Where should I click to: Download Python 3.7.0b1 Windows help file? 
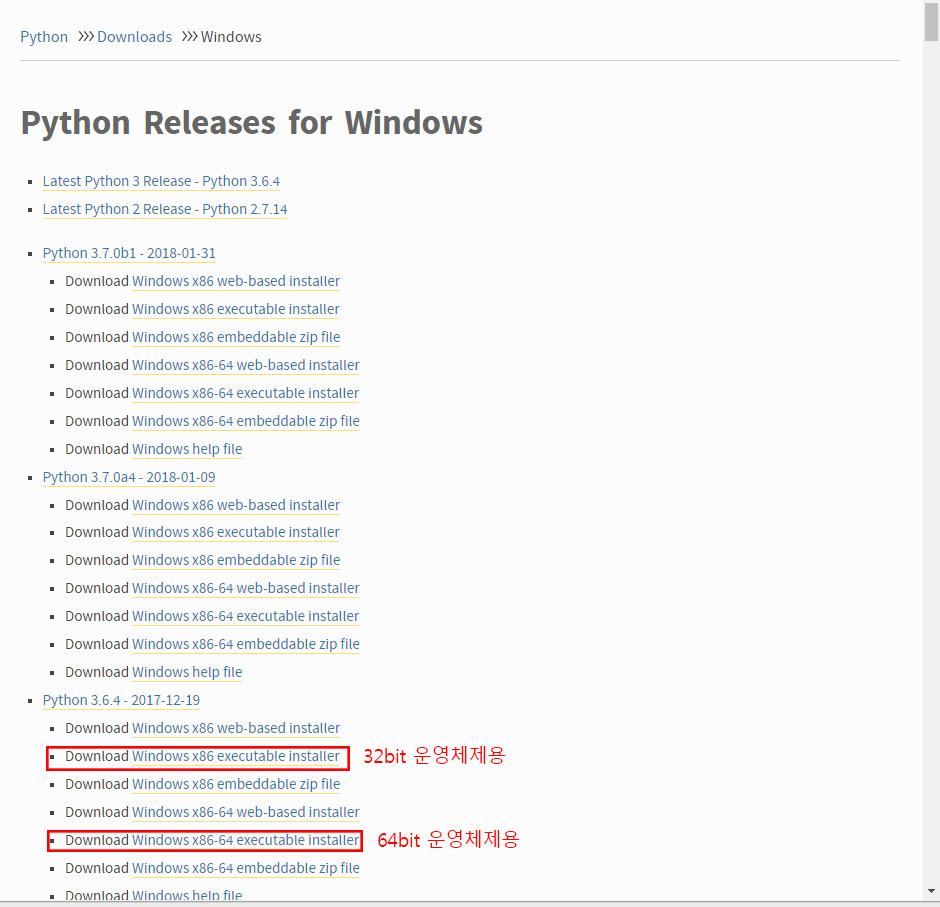coord(187,449)
